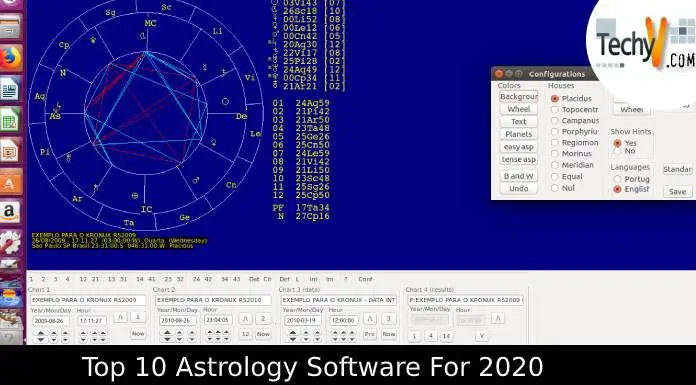Viewport: 696px width, 385px height.
Task: Click the ^ button in Chart 1
Action: click(x=120, y=317)
